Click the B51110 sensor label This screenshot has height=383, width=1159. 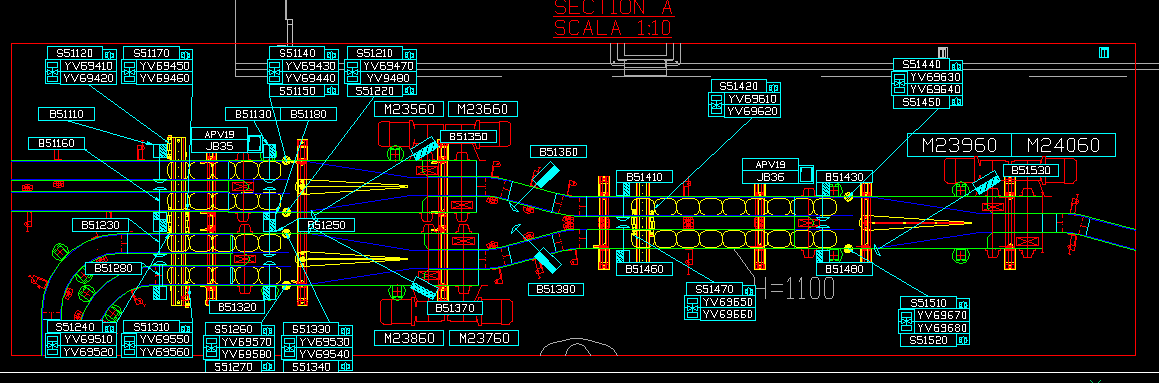tap(67, 114)
